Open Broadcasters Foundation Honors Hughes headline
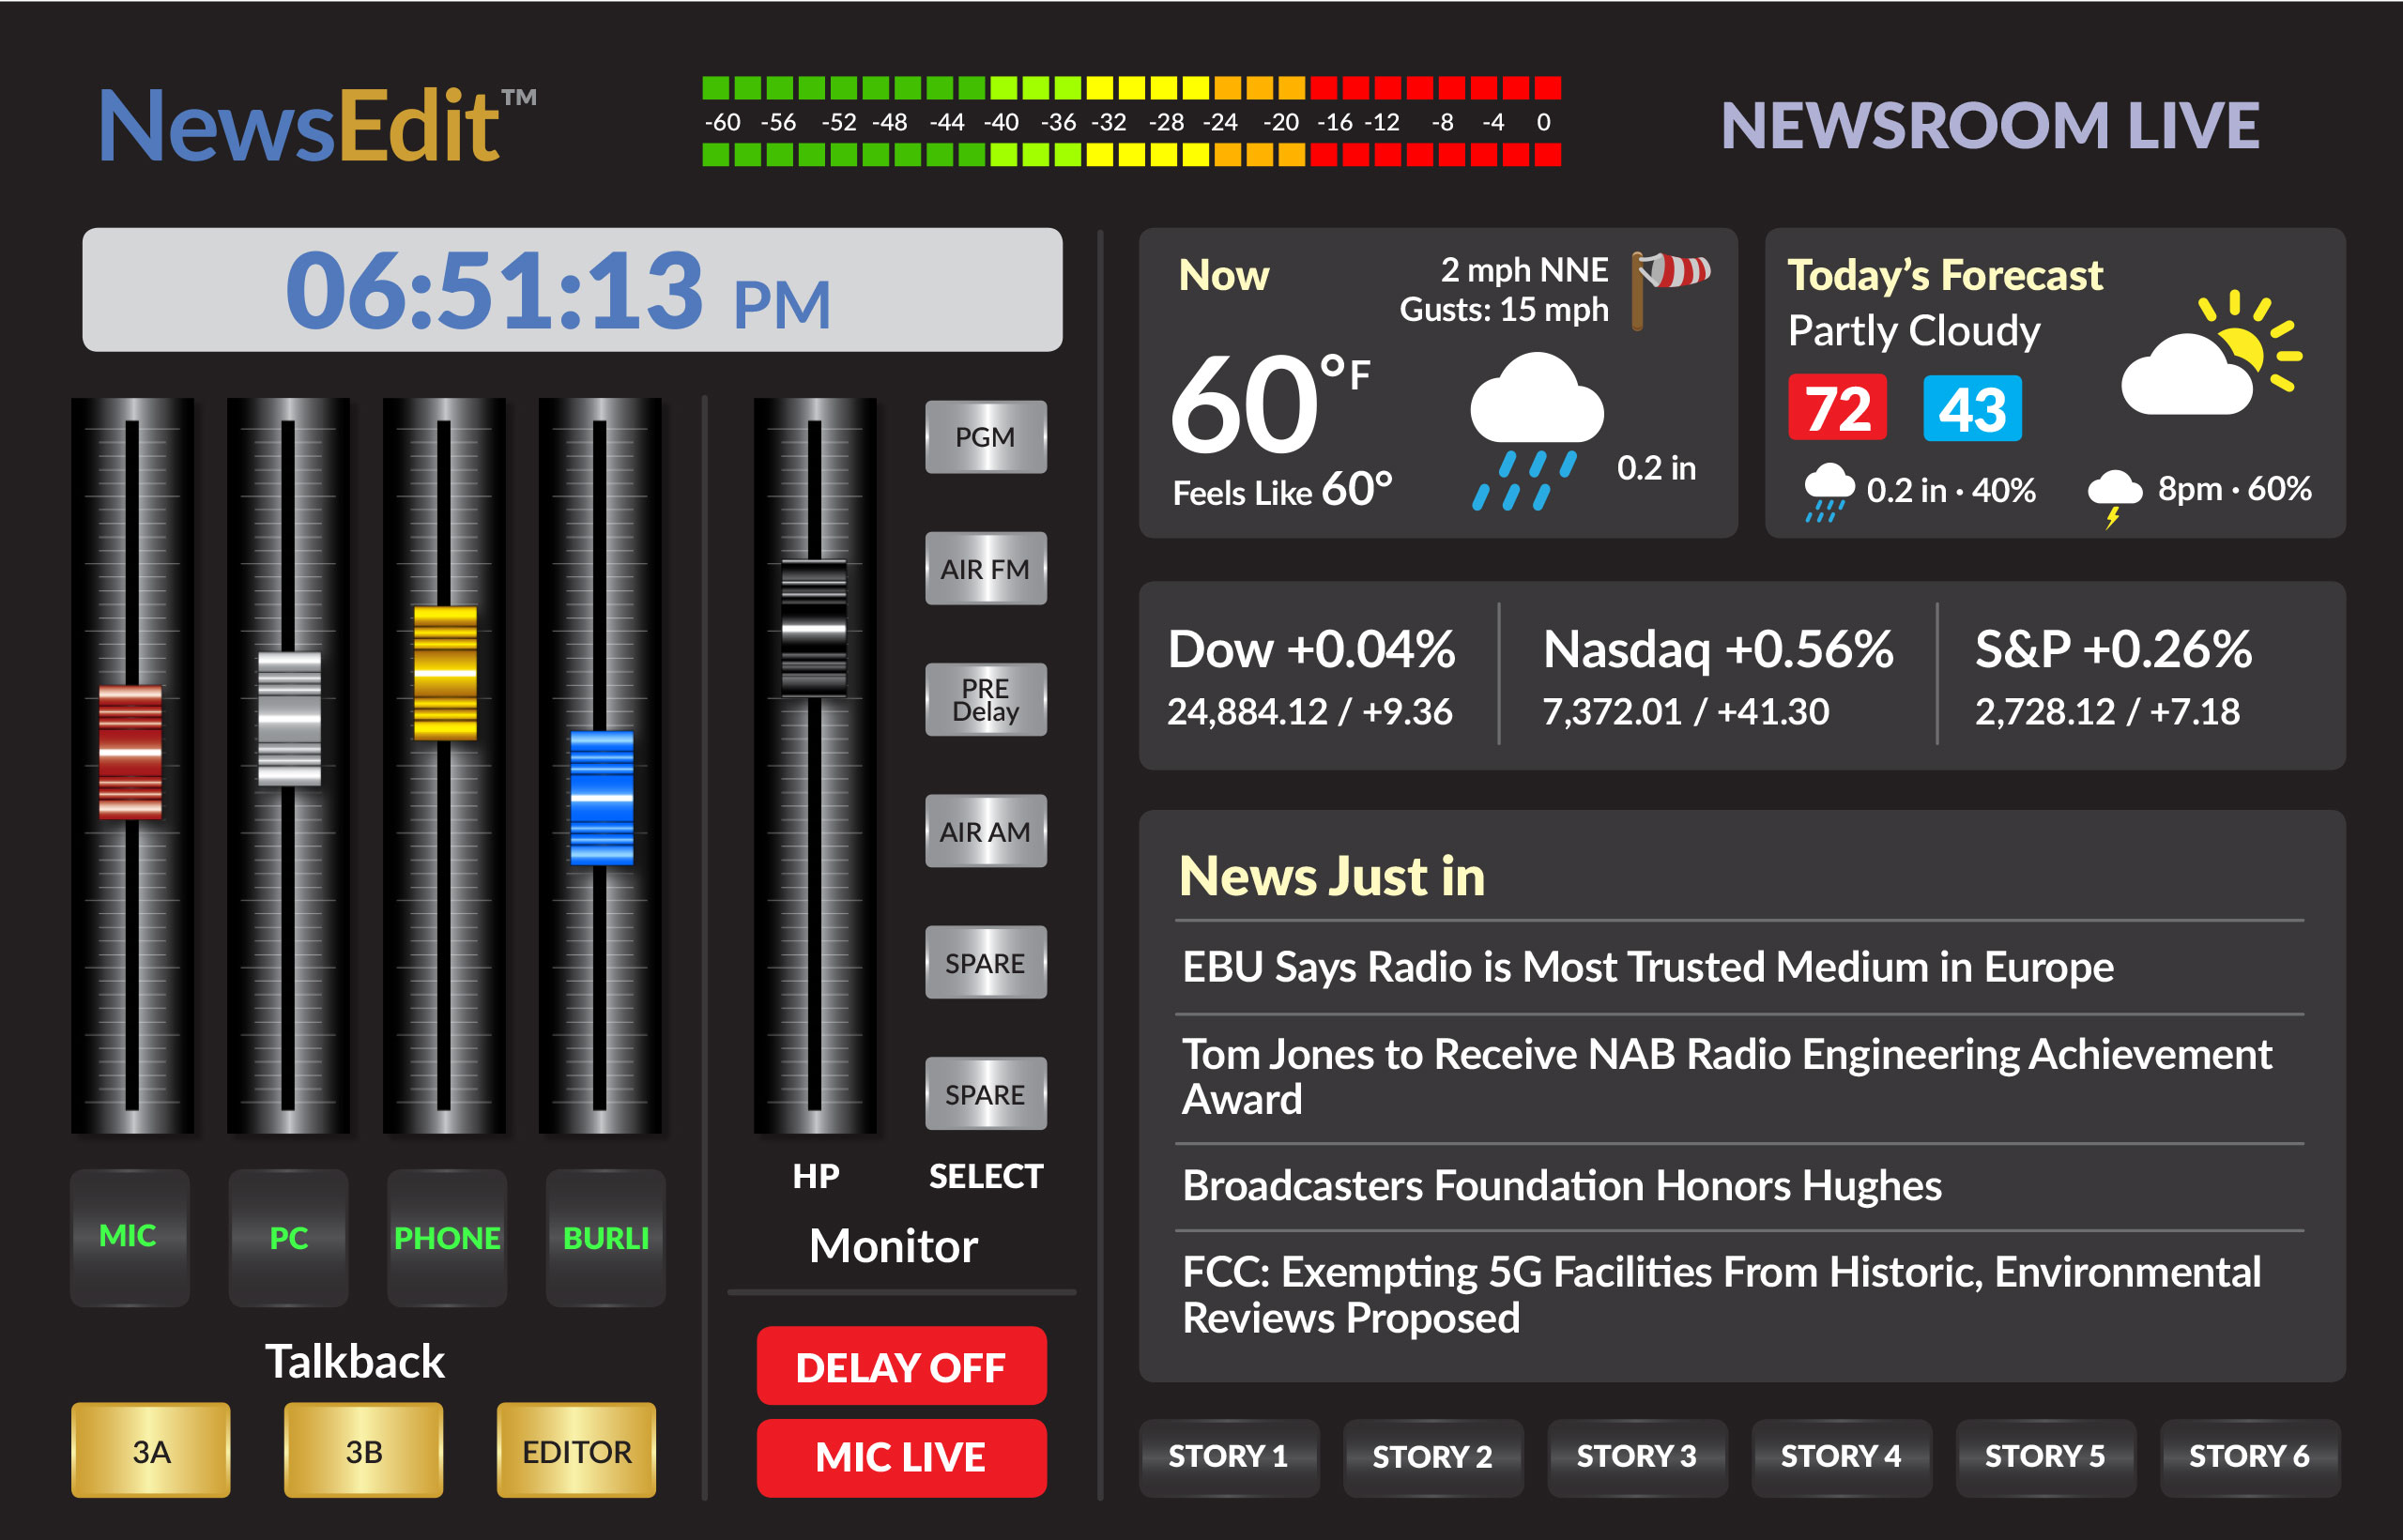2403x1540 pixels. (x=1562, y=1186)
